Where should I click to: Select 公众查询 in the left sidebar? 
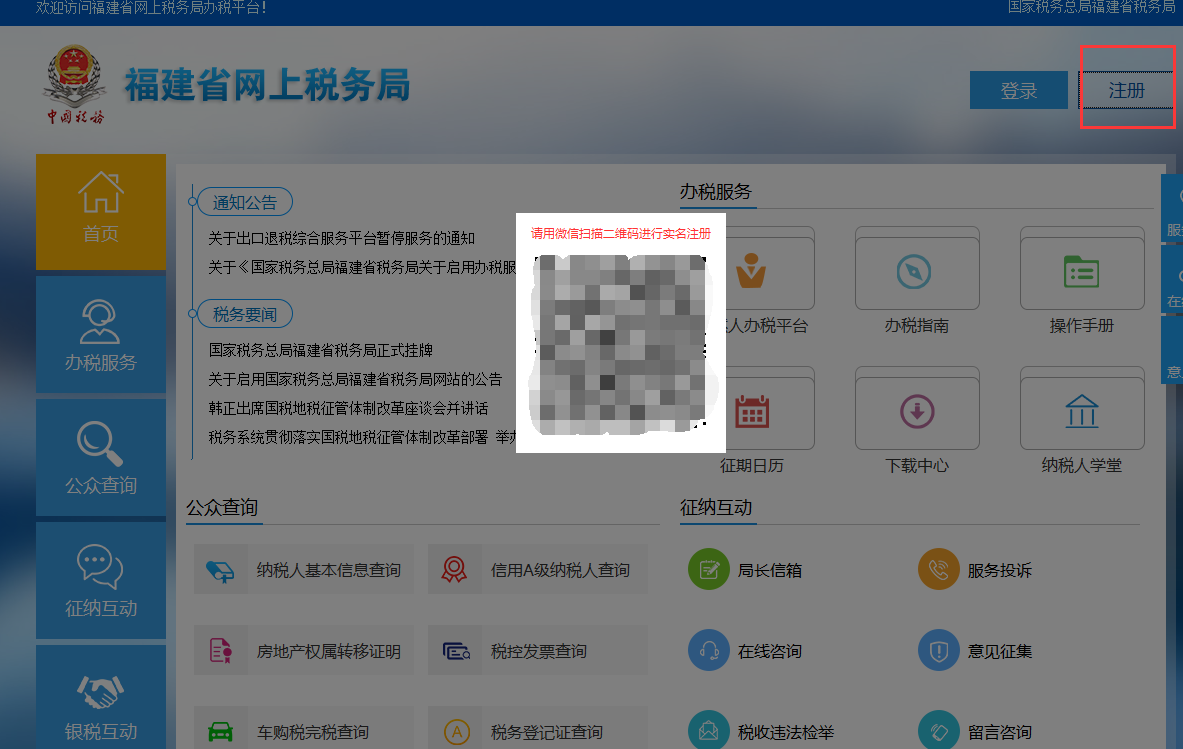[101, 457]
